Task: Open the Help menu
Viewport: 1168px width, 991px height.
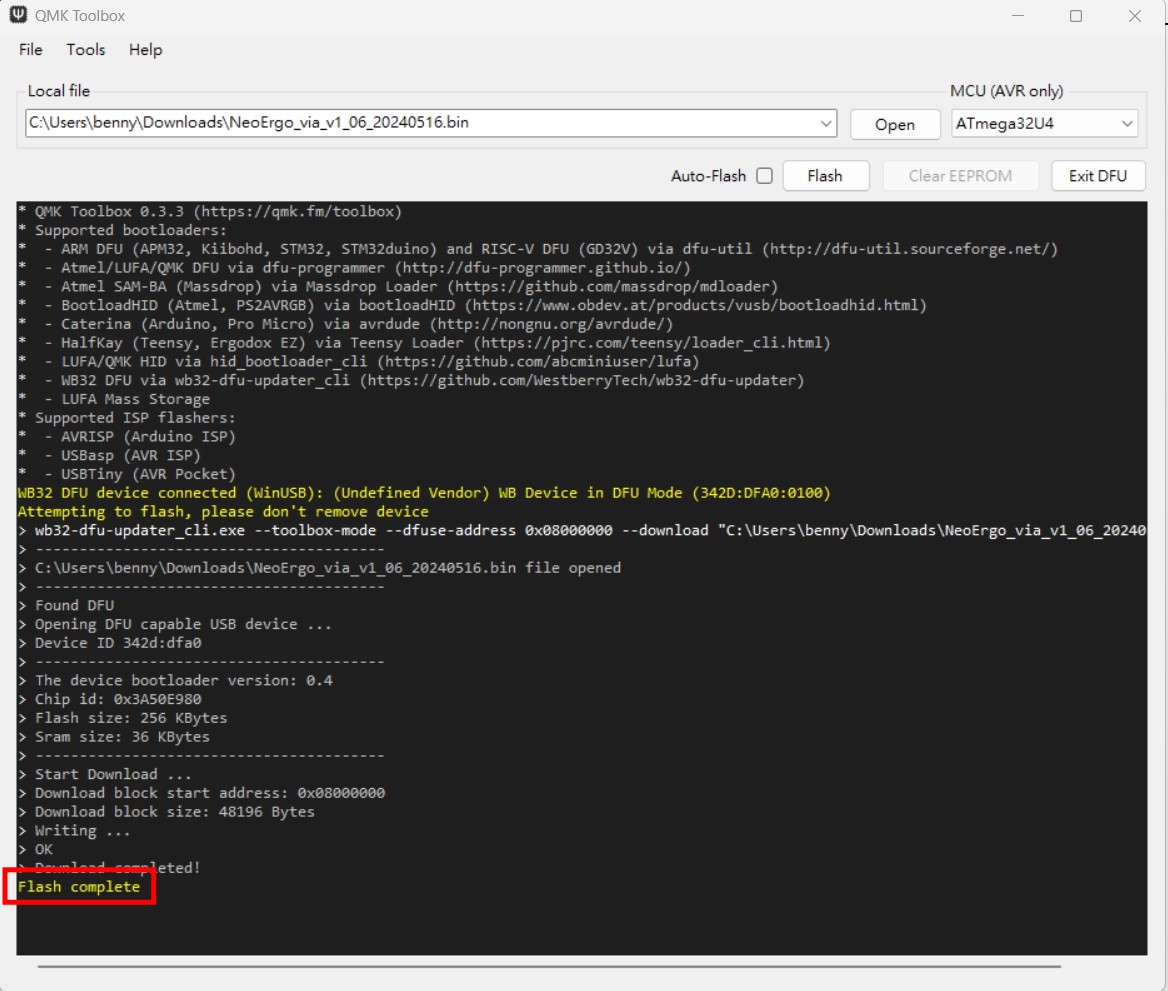Action: pos(145,50)
